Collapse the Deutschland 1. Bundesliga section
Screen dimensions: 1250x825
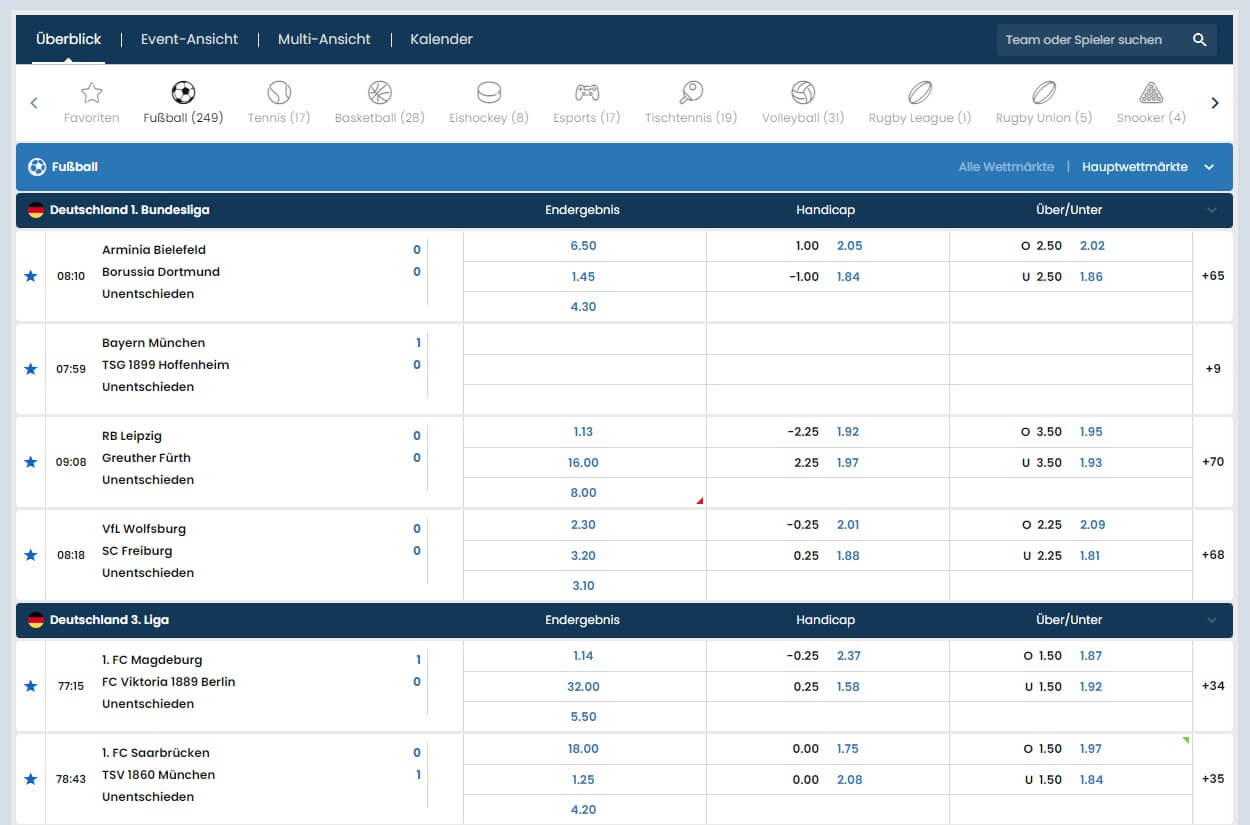[x=1212, y=210]
